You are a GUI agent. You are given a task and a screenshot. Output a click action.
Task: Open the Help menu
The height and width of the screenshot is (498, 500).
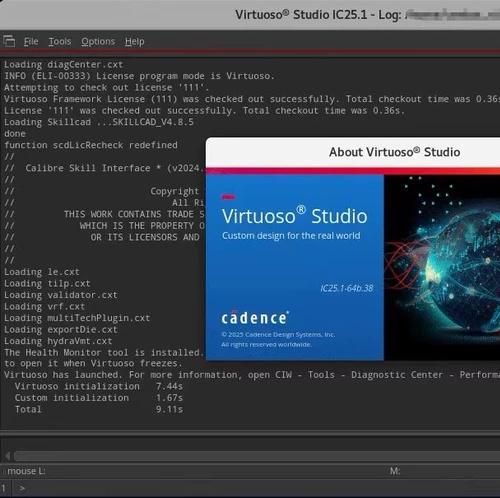pyautogui.click(x=135, y=42)
